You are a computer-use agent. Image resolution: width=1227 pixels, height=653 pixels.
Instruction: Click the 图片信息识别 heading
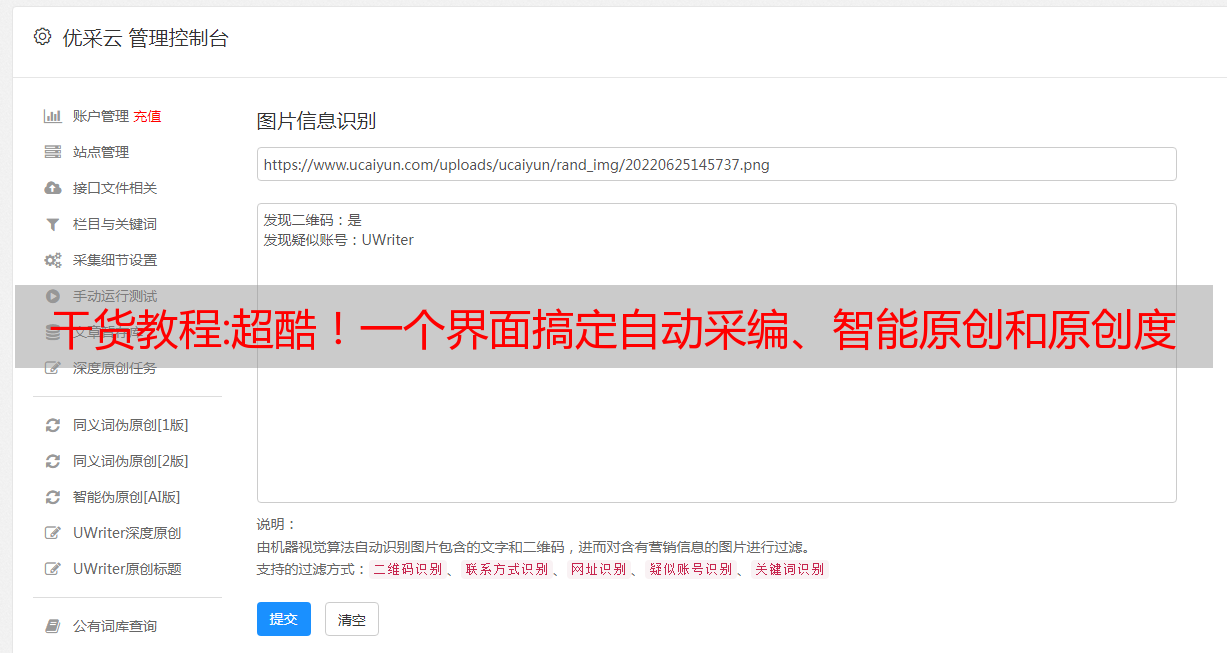[316, 121]
